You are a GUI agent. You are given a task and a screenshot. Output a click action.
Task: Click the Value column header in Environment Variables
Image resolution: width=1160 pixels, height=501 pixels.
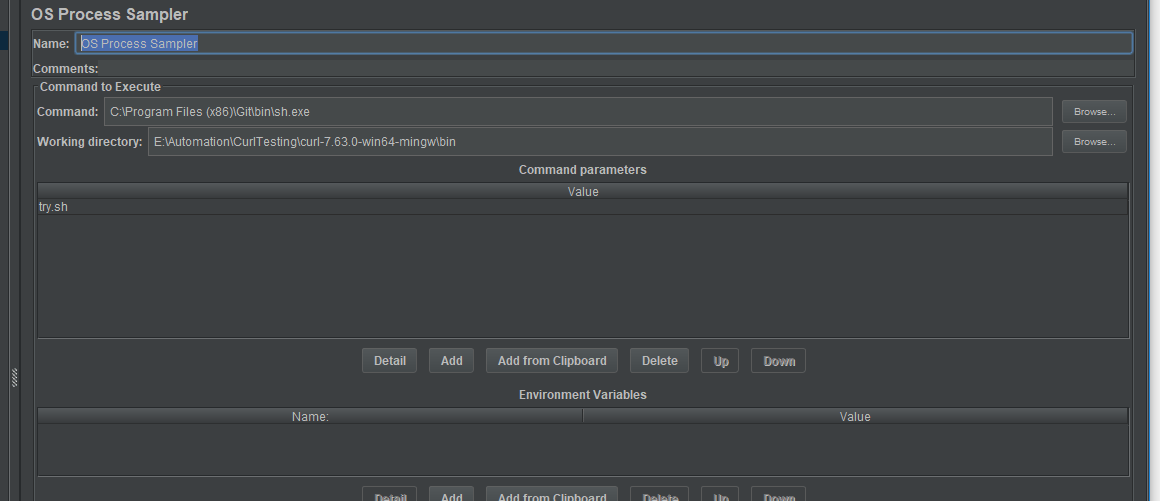pyautogui.click(x=855, y=416)
